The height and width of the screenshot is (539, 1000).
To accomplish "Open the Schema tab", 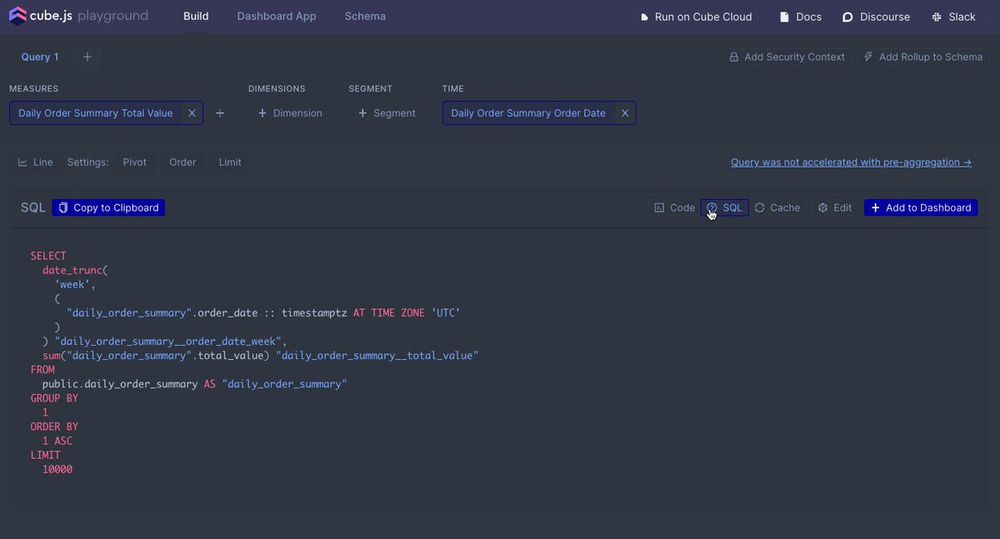I will point(365,17).
